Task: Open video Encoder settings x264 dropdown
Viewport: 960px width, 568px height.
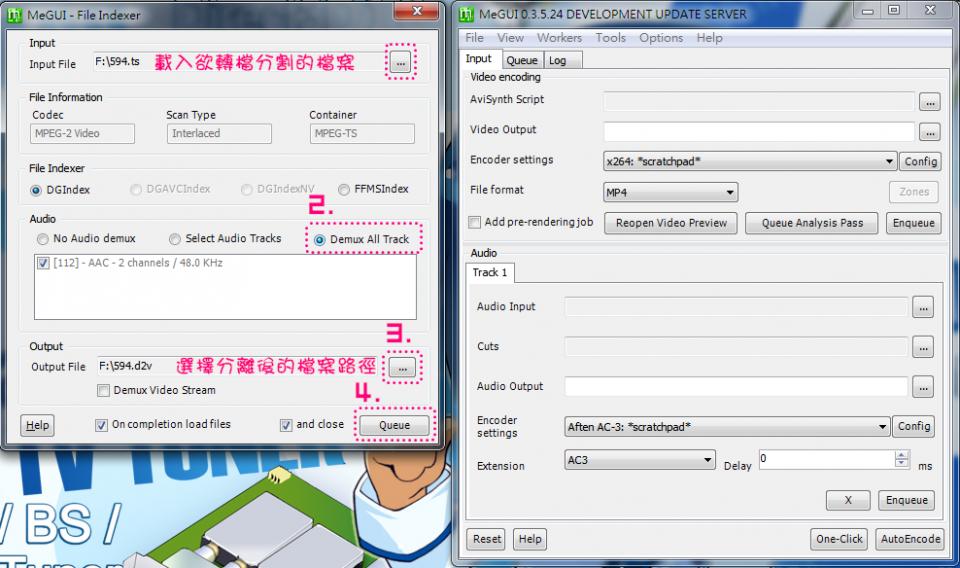Action: (x=750, y=162)
